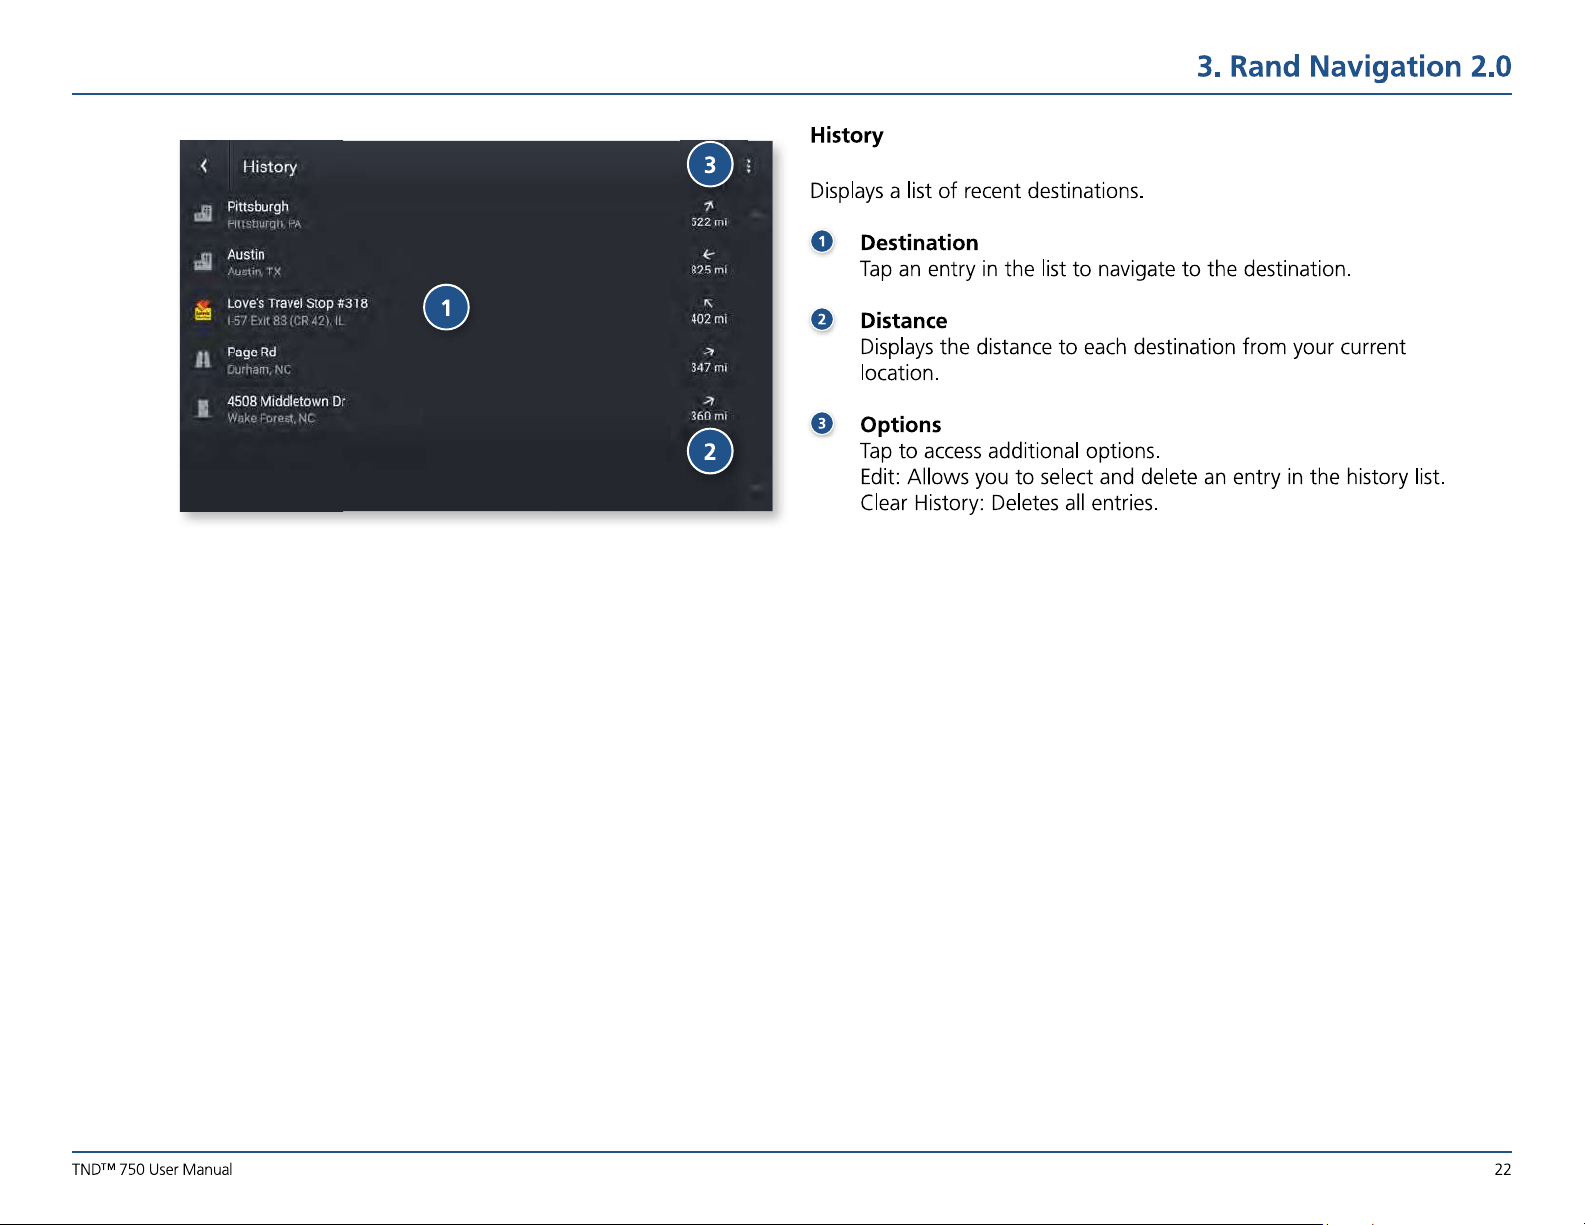
Task: Click the Austin, TX subtitle
Action: (x=254, y=272)
